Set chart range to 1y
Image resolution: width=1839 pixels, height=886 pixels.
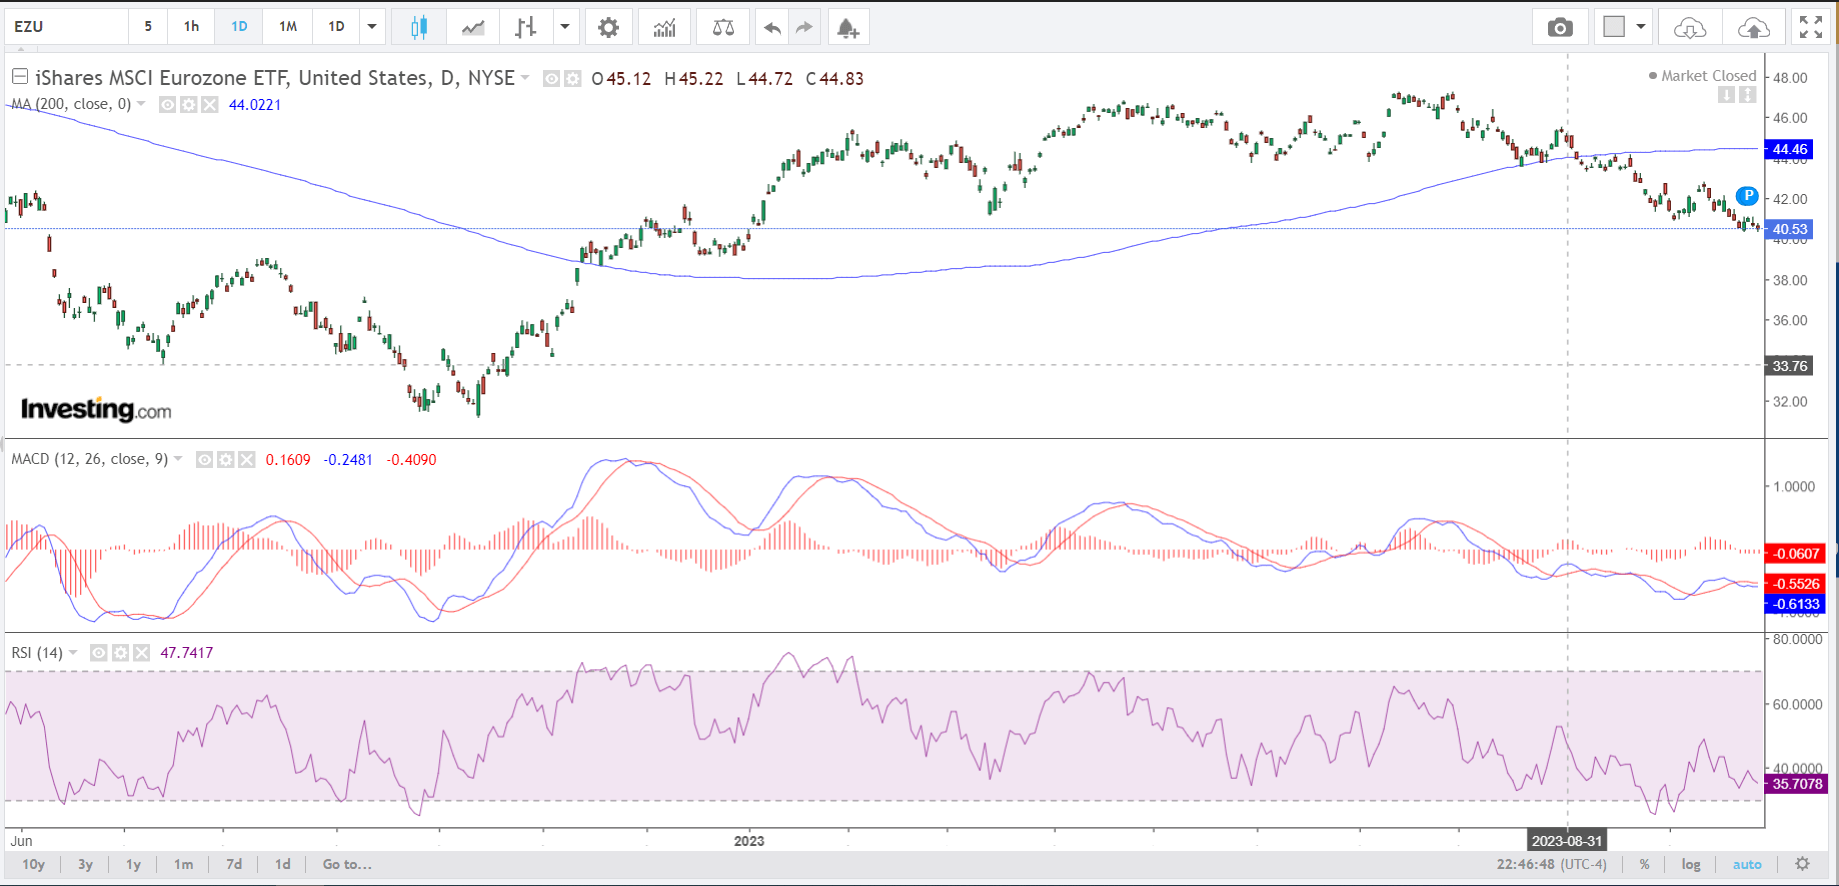coord(133,864)
